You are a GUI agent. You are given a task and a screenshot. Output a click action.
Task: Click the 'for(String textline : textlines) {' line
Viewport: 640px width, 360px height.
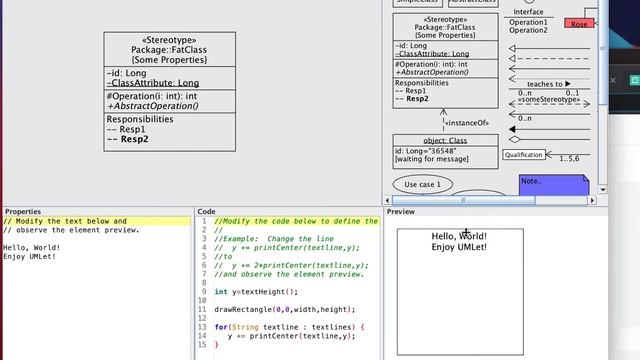click(289, 327)
